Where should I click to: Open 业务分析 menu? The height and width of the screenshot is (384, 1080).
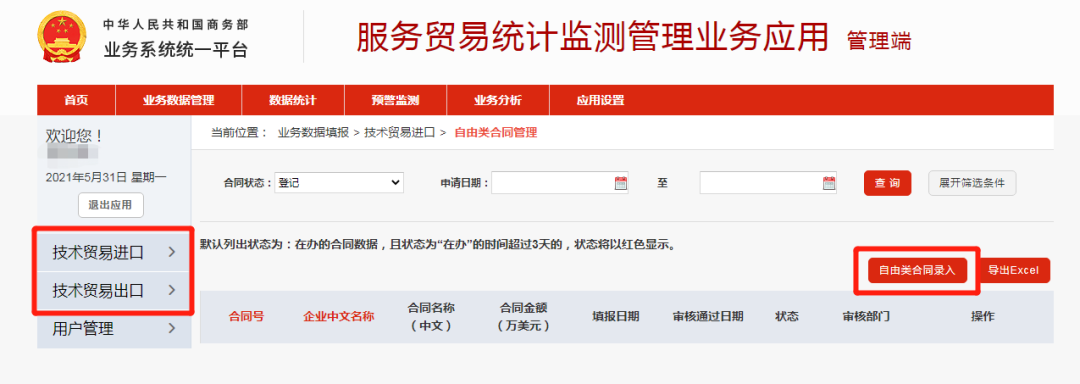497,100
